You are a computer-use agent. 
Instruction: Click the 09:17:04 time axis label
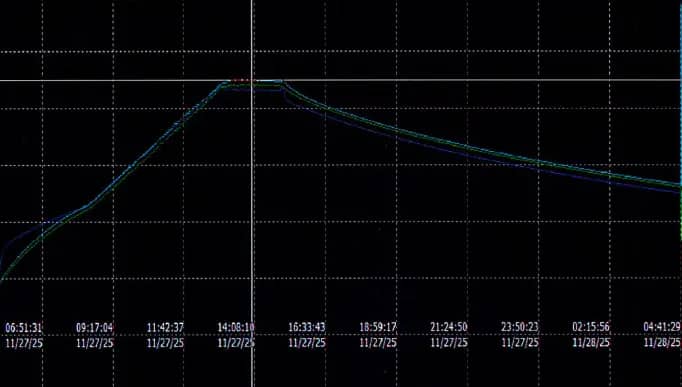(94, 327)
